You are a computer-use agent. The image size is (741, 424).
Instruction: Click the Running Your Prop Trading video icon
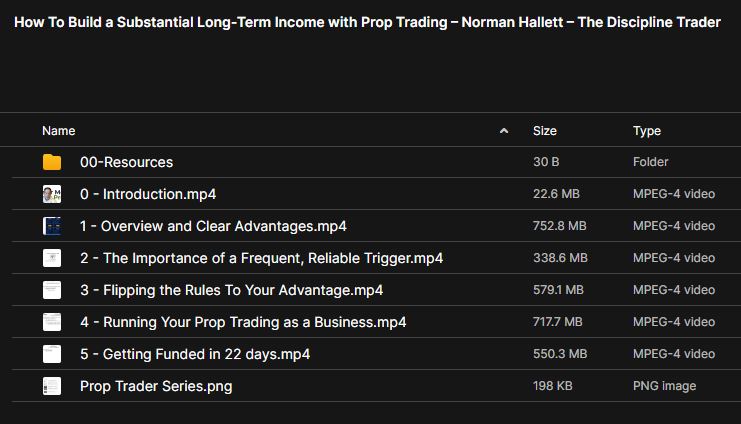coord(52,322)
